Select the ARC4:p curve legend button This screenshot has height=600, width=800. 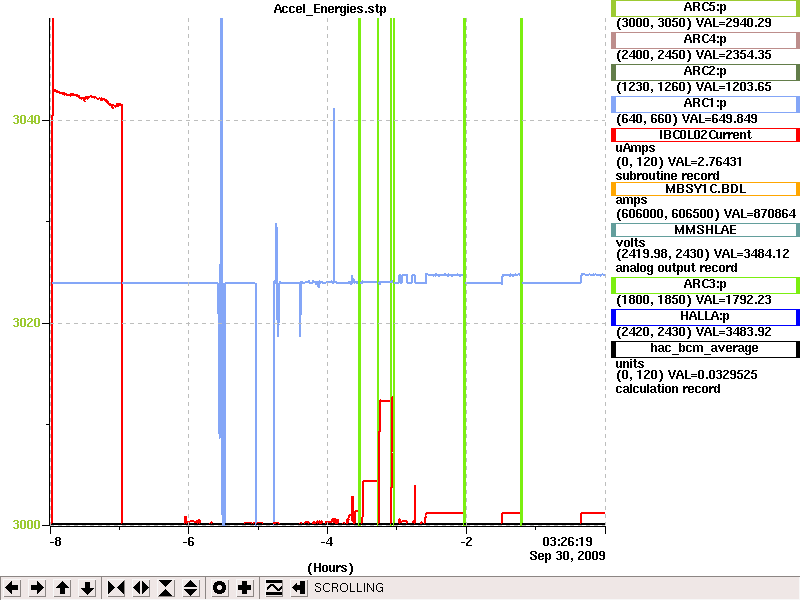click(x=705, y=39)
